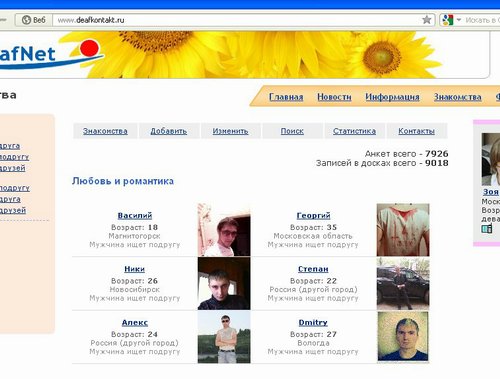The width and height of the screenshot is (500, 379).
Task: Switch to the Добавить tab
Action: click(169, 131)
